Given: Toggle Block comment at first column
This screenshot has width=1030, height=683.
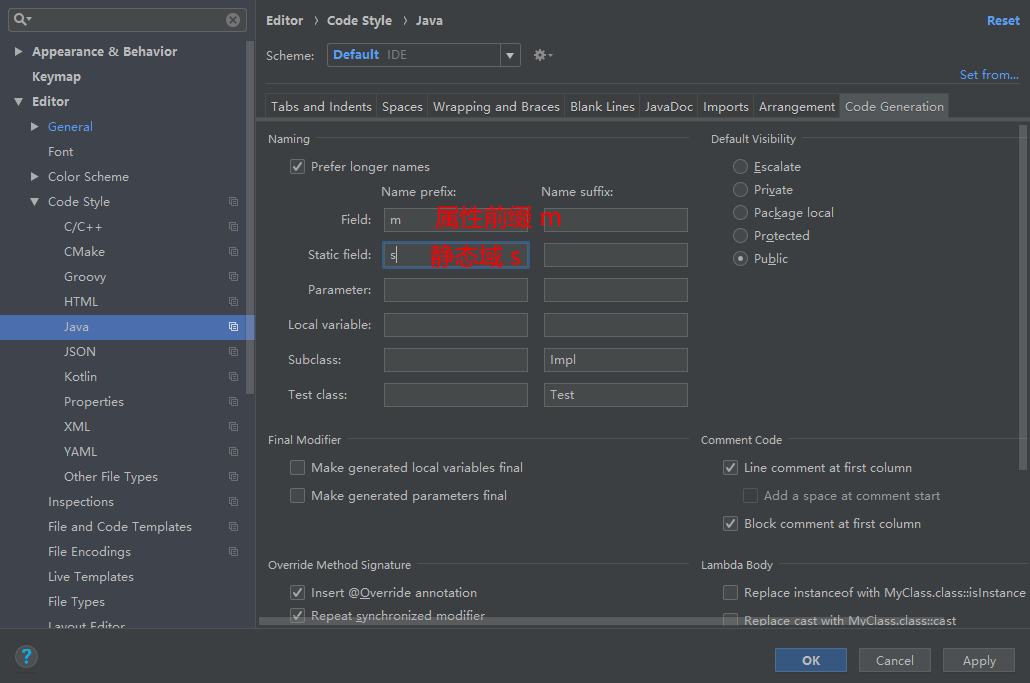Looking at the screenshot, I should click(730, 523).
